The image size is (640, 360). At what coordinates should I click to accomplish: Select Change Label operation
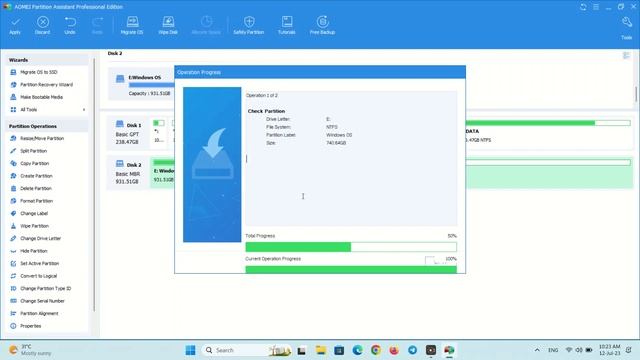click(34, 213)
